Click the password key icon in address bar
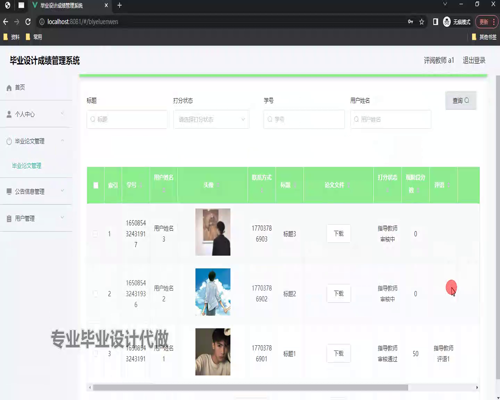Image resolution: width=500 pixels, height=400 pixels. (x=410, y=22)
